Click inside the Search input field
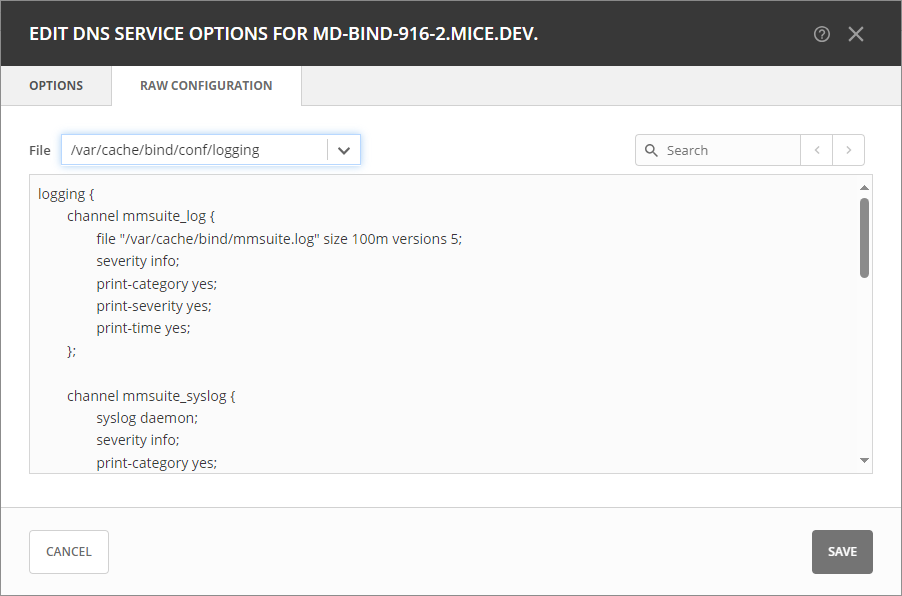 pos(720,149)
